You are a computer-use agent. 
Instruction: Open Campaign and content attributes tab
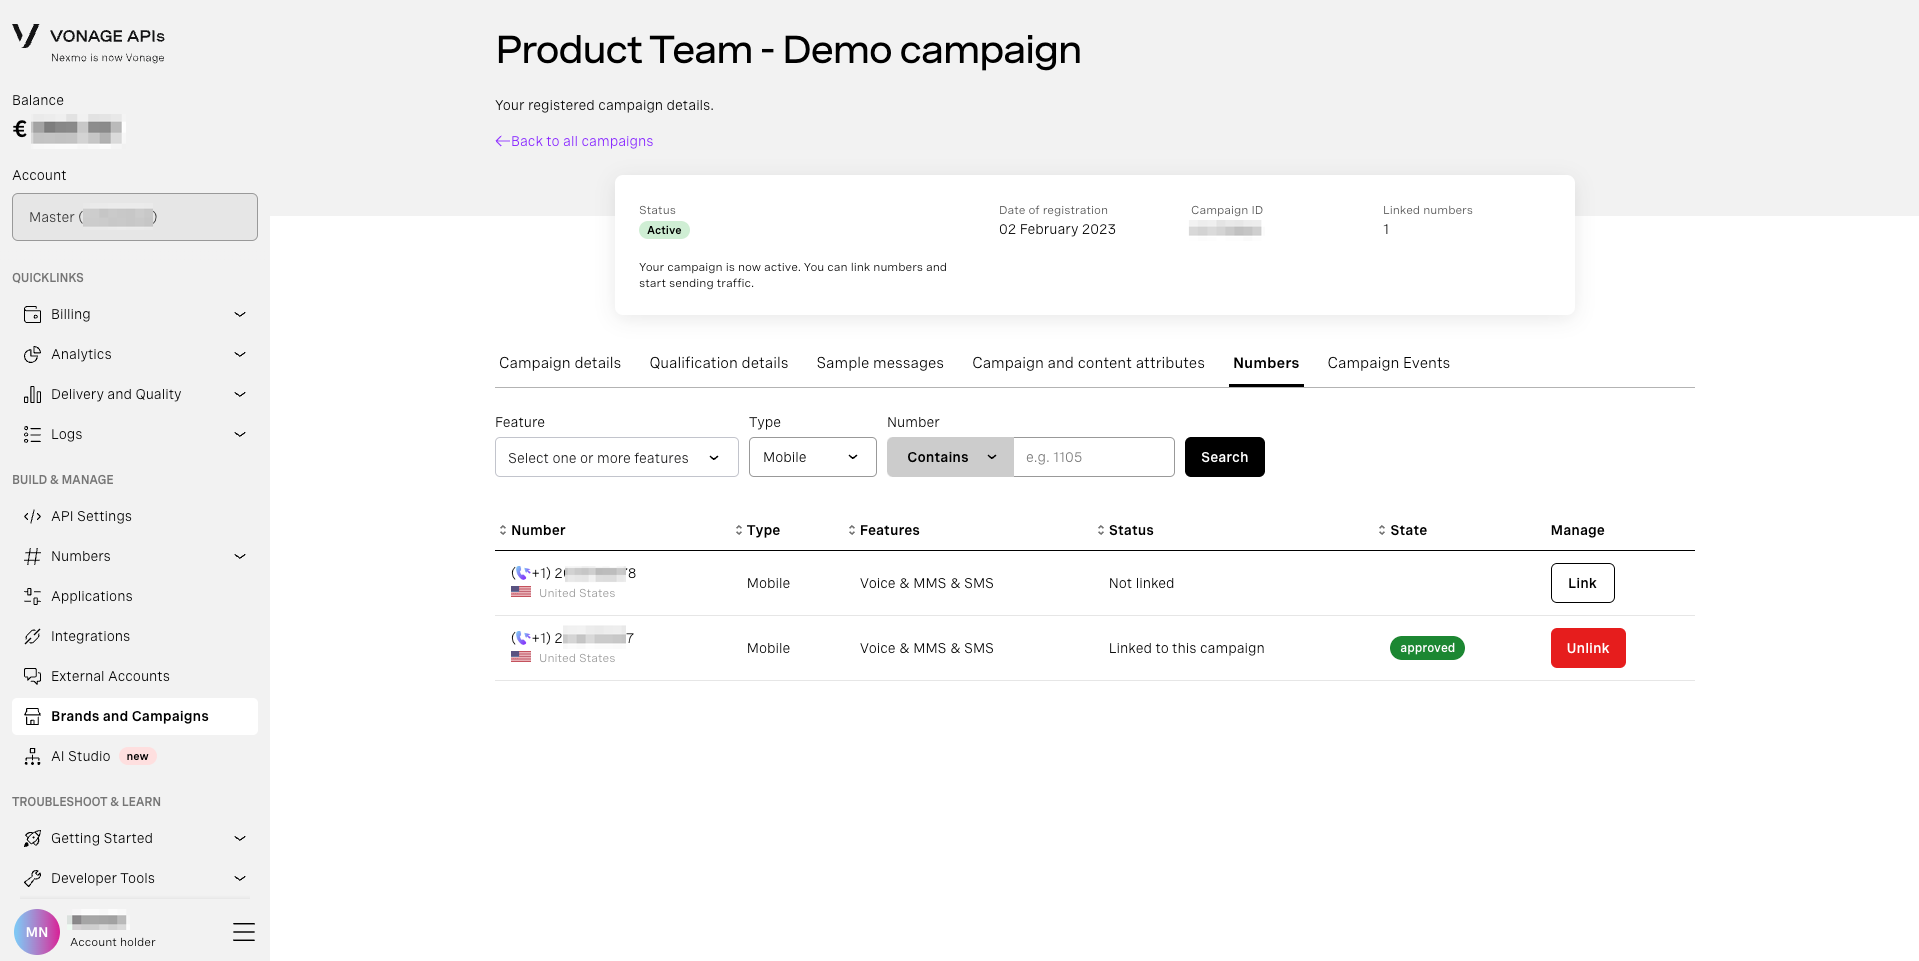pyautogui.click(x=1088, y=363)
